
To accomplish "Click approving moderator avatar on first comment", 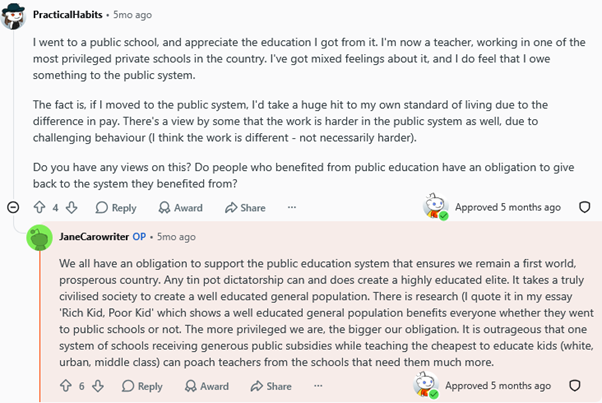I will coord(435,206).
